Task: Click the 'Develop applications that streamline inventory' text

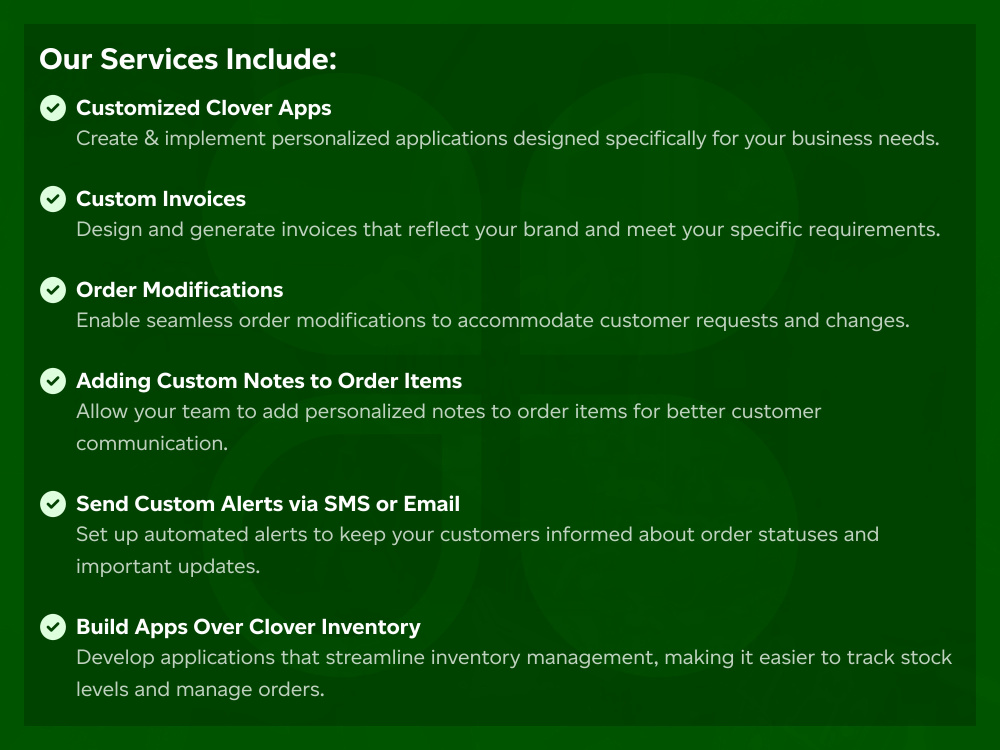Action: click(x=514, y=673)
